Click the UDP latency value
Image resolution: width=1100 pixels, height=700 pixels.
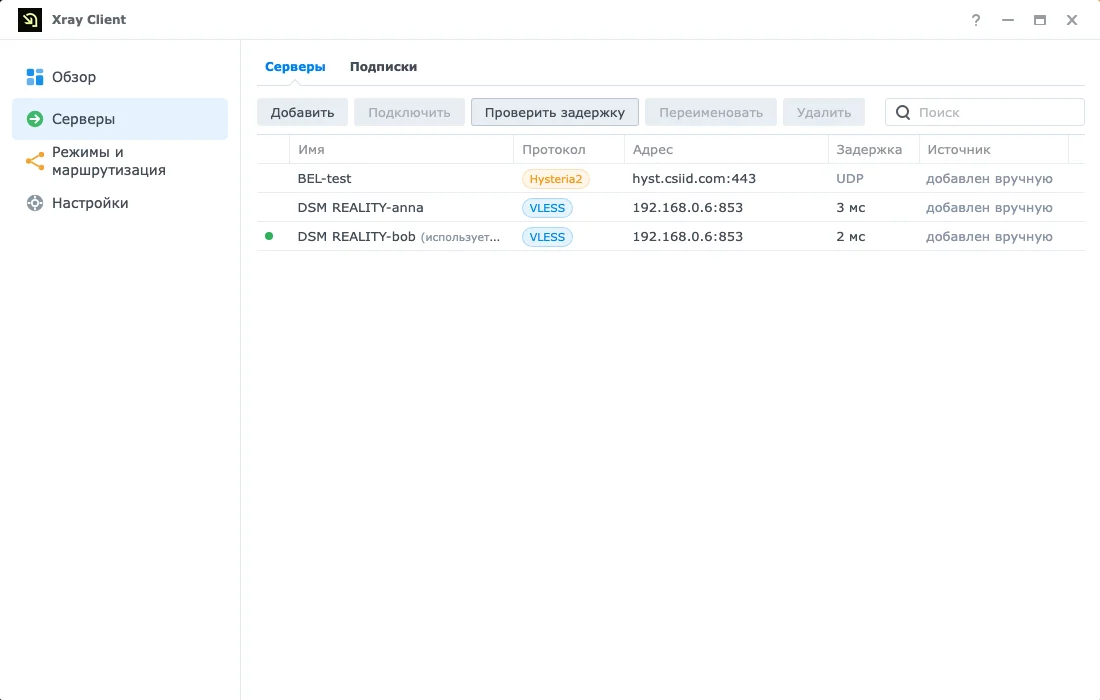pos(849,178)
